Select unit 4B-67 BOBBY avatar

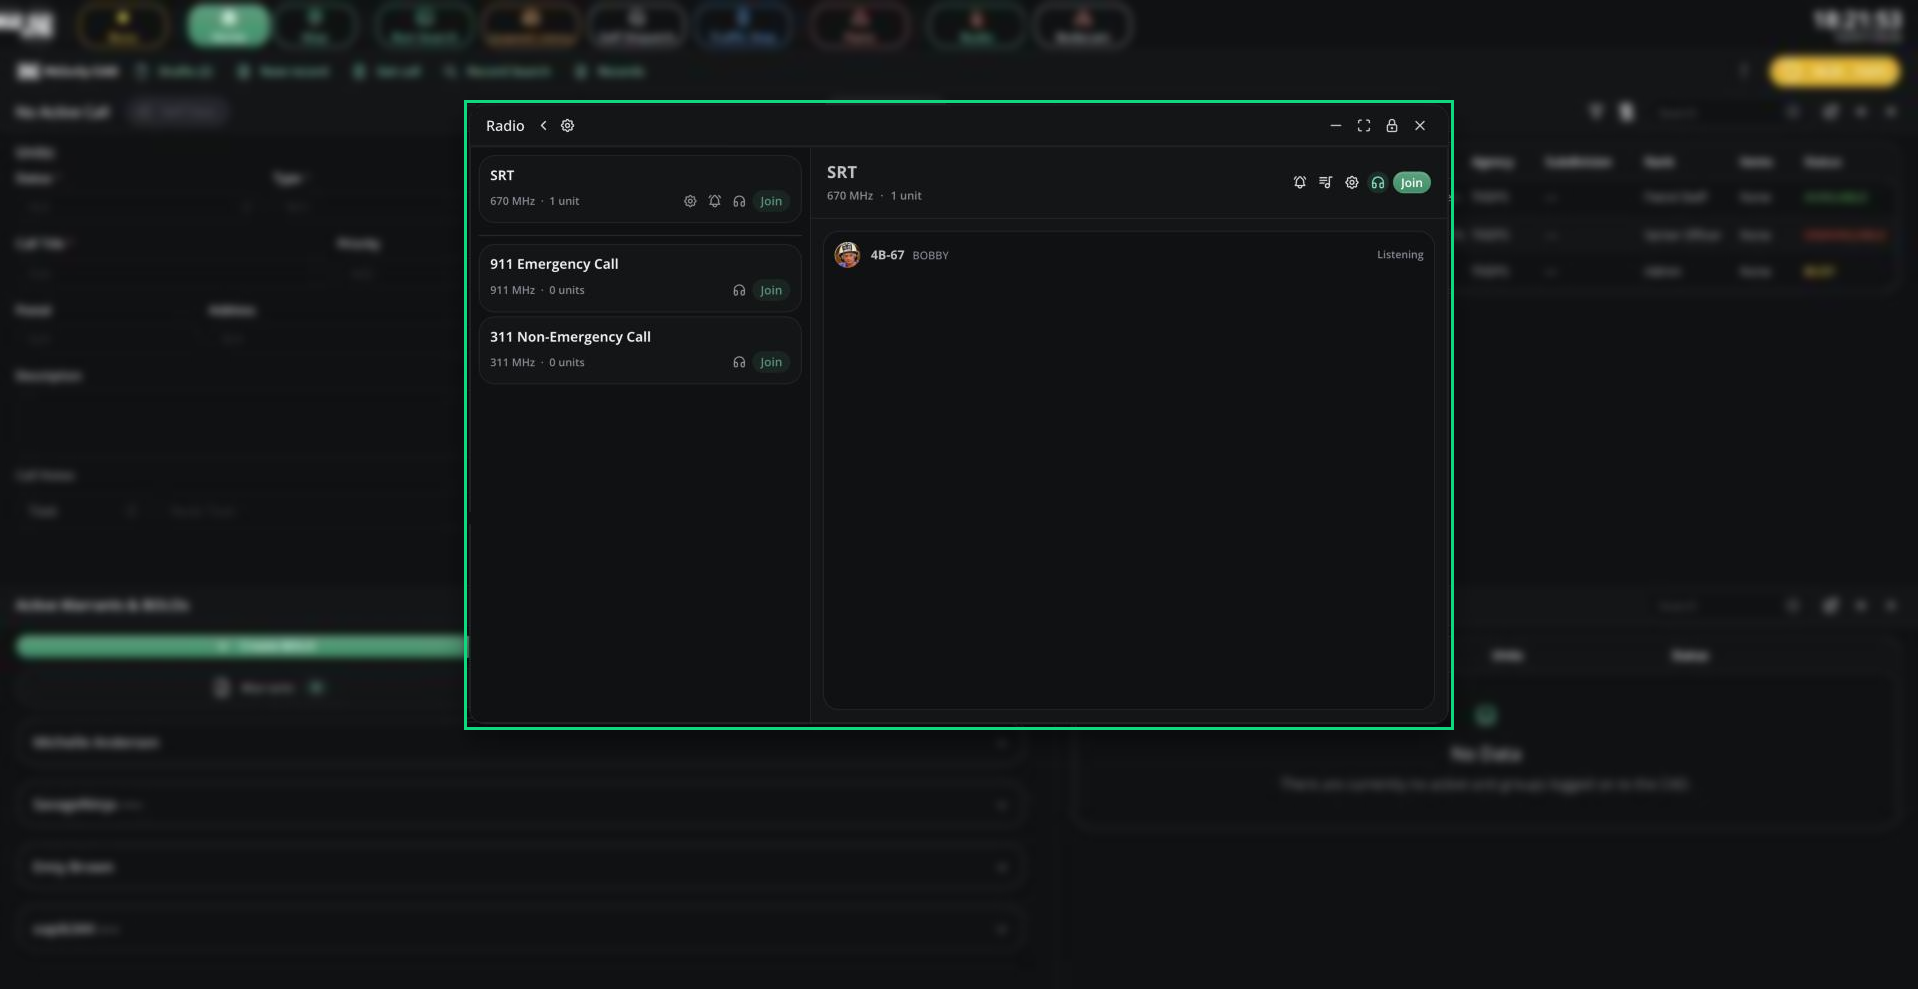click(847, 255)
